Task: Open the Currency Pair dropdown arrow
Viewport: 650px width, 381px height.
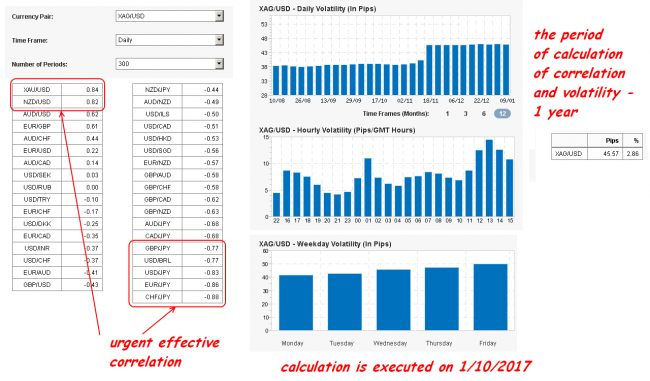Action: click(x=219, y=16)
